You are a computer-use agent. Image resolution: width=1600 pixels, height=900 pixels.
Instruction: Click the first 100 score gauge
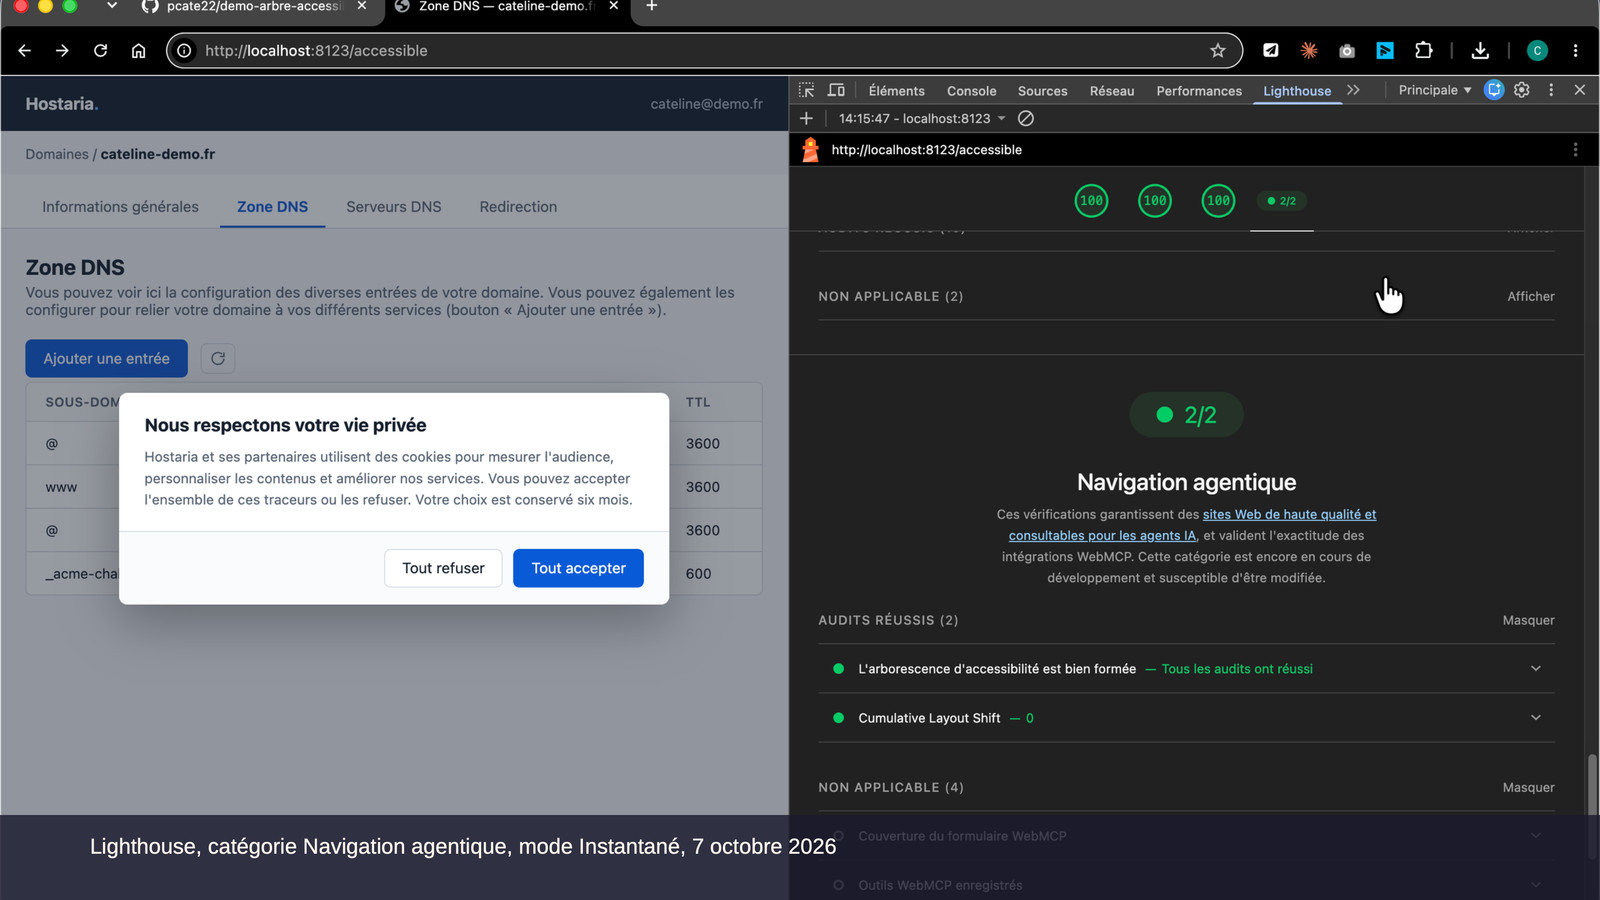1091,201
